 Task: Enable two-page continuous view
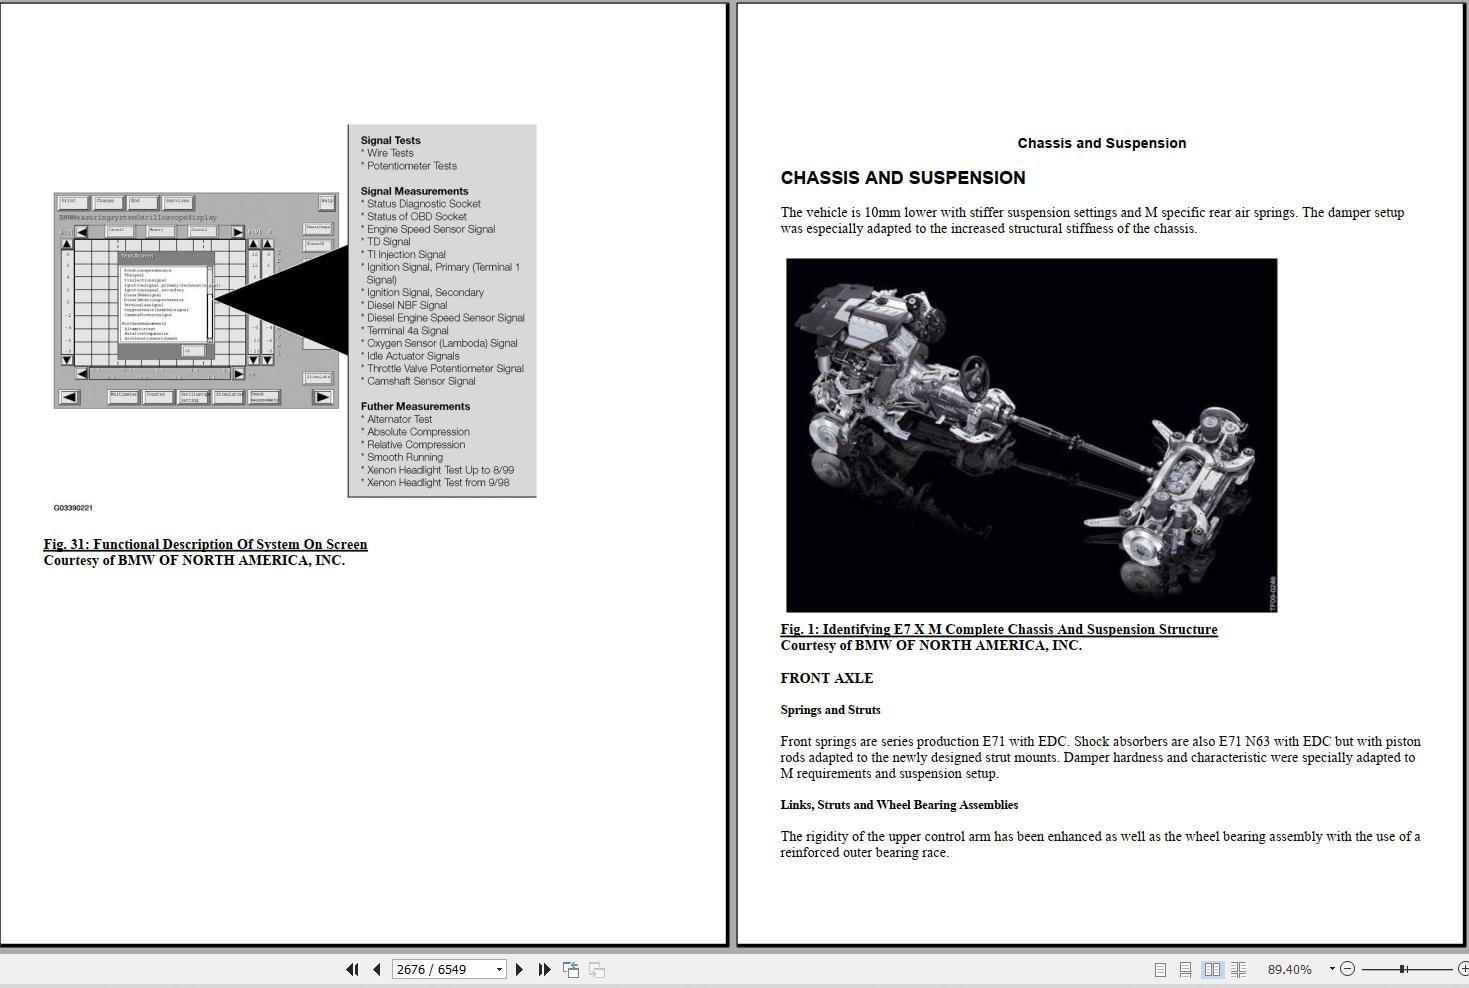[1238, 969]
